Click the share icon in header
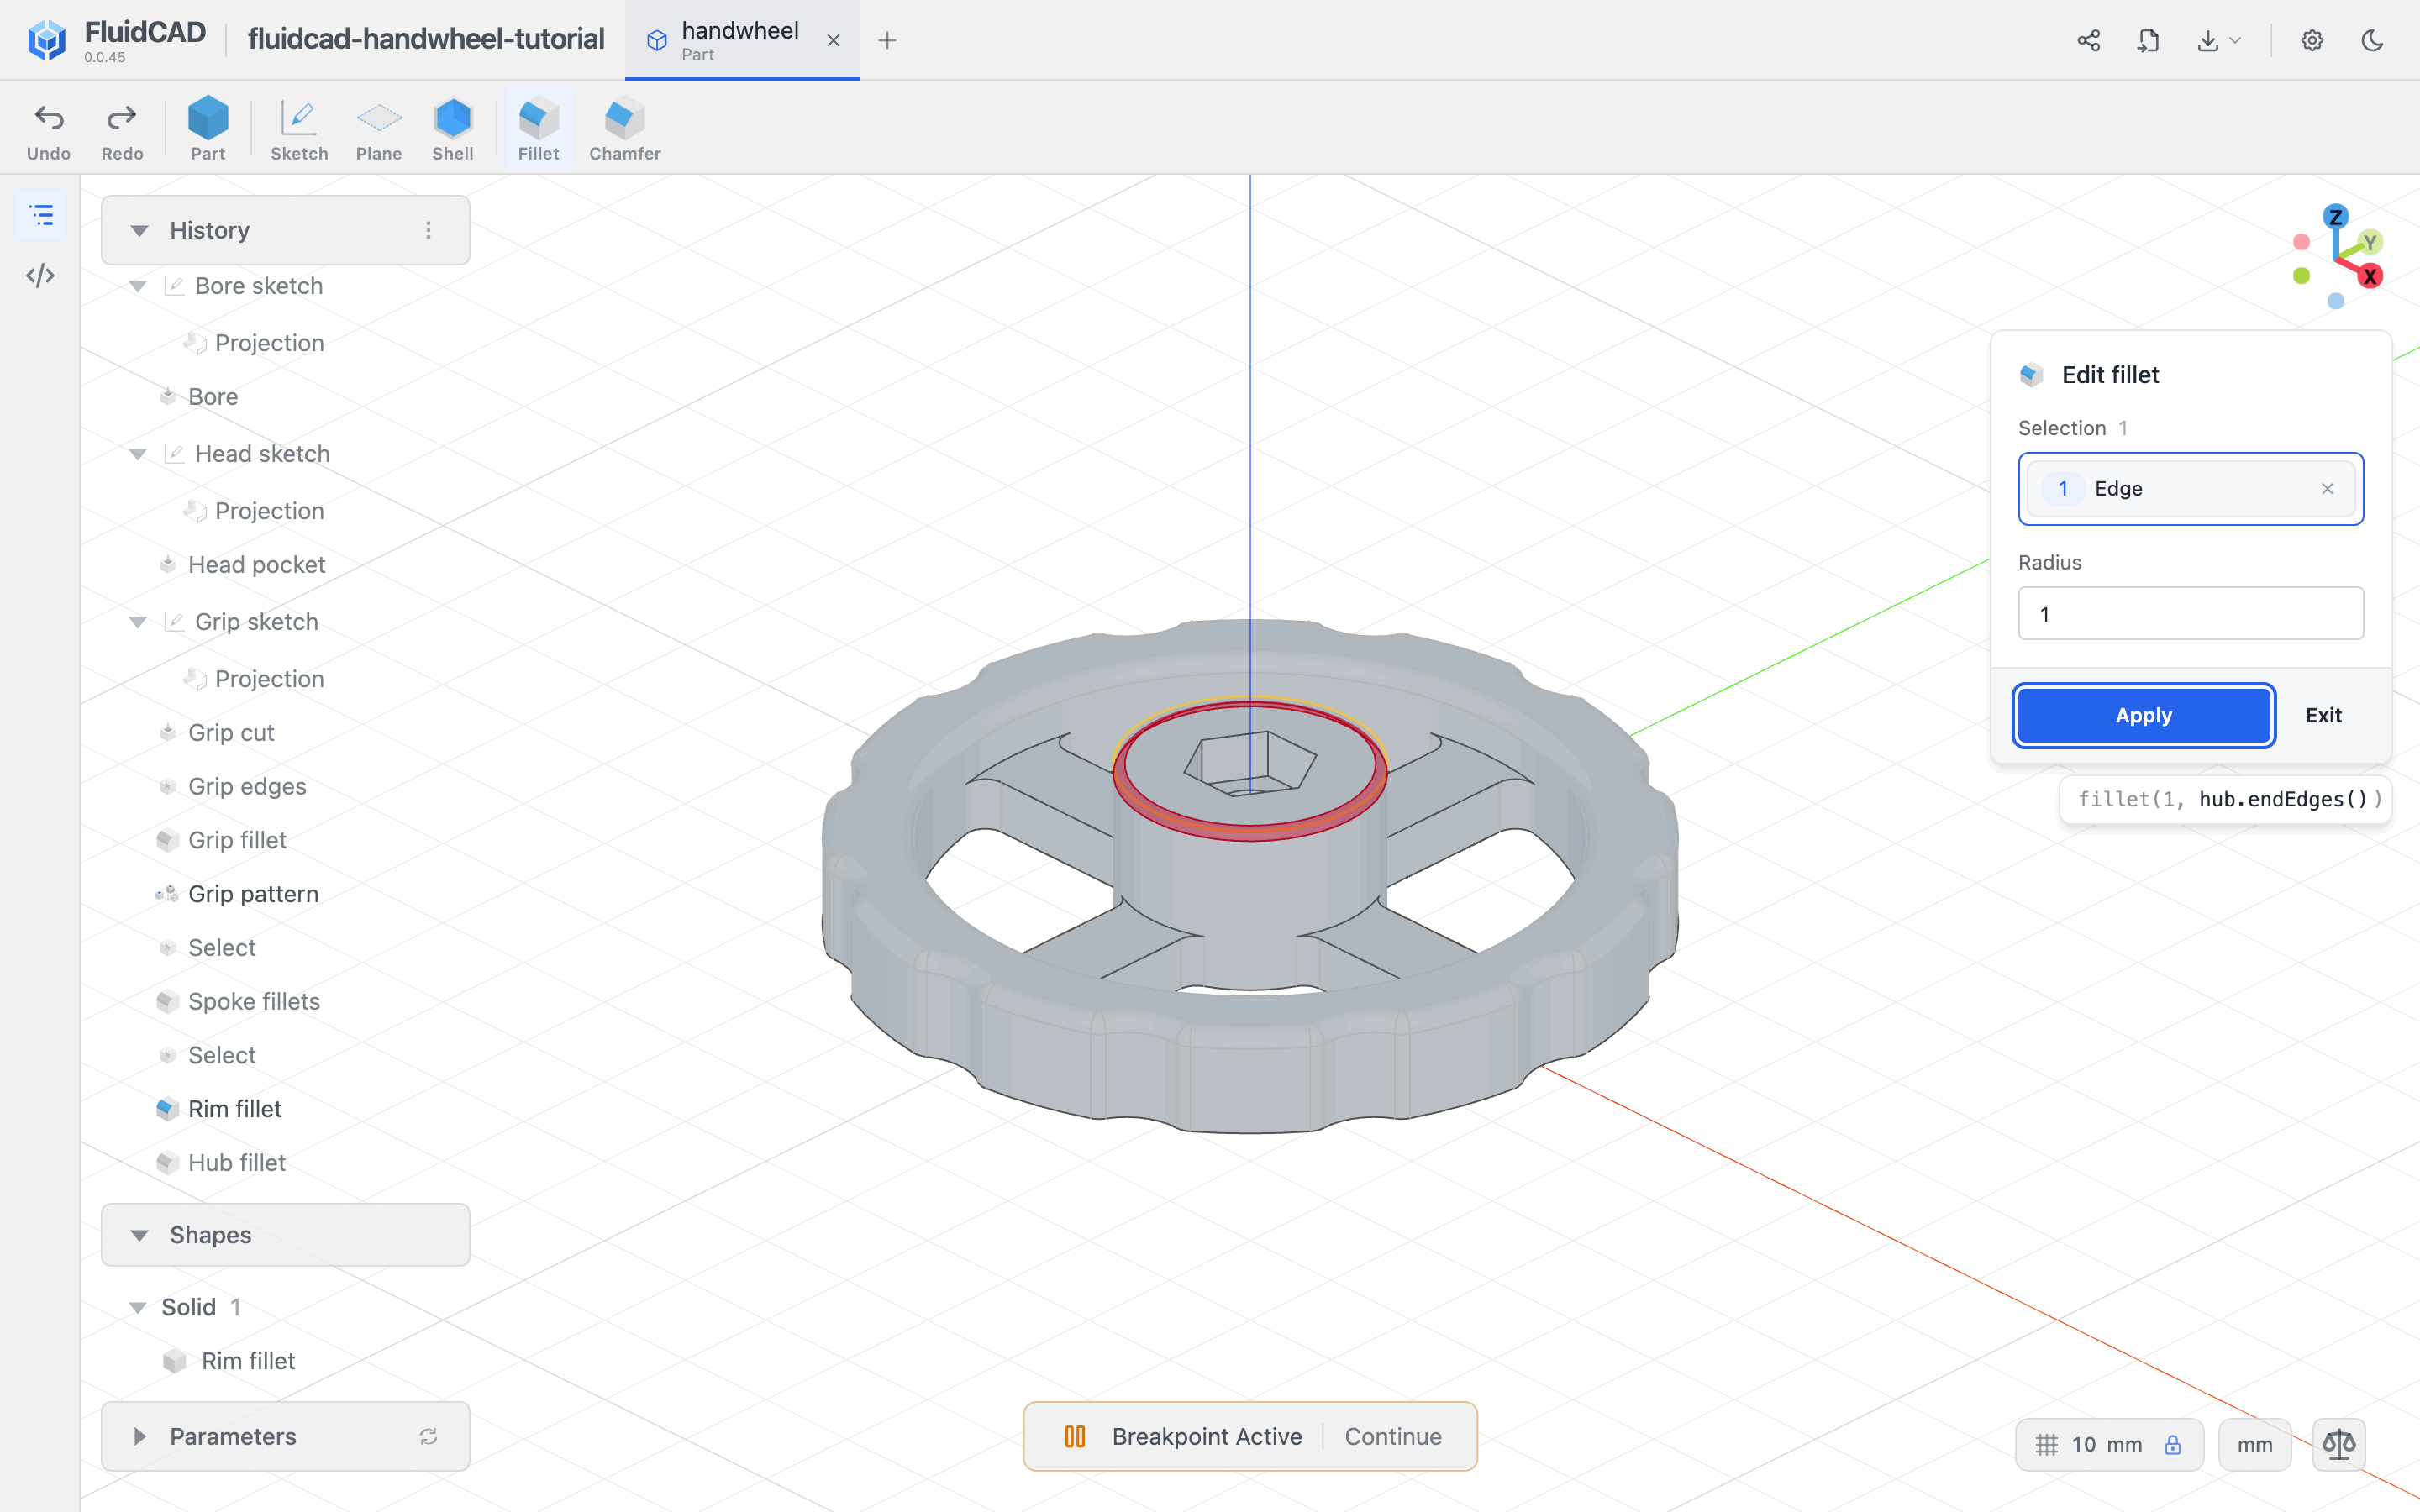 pos(2088,40)
